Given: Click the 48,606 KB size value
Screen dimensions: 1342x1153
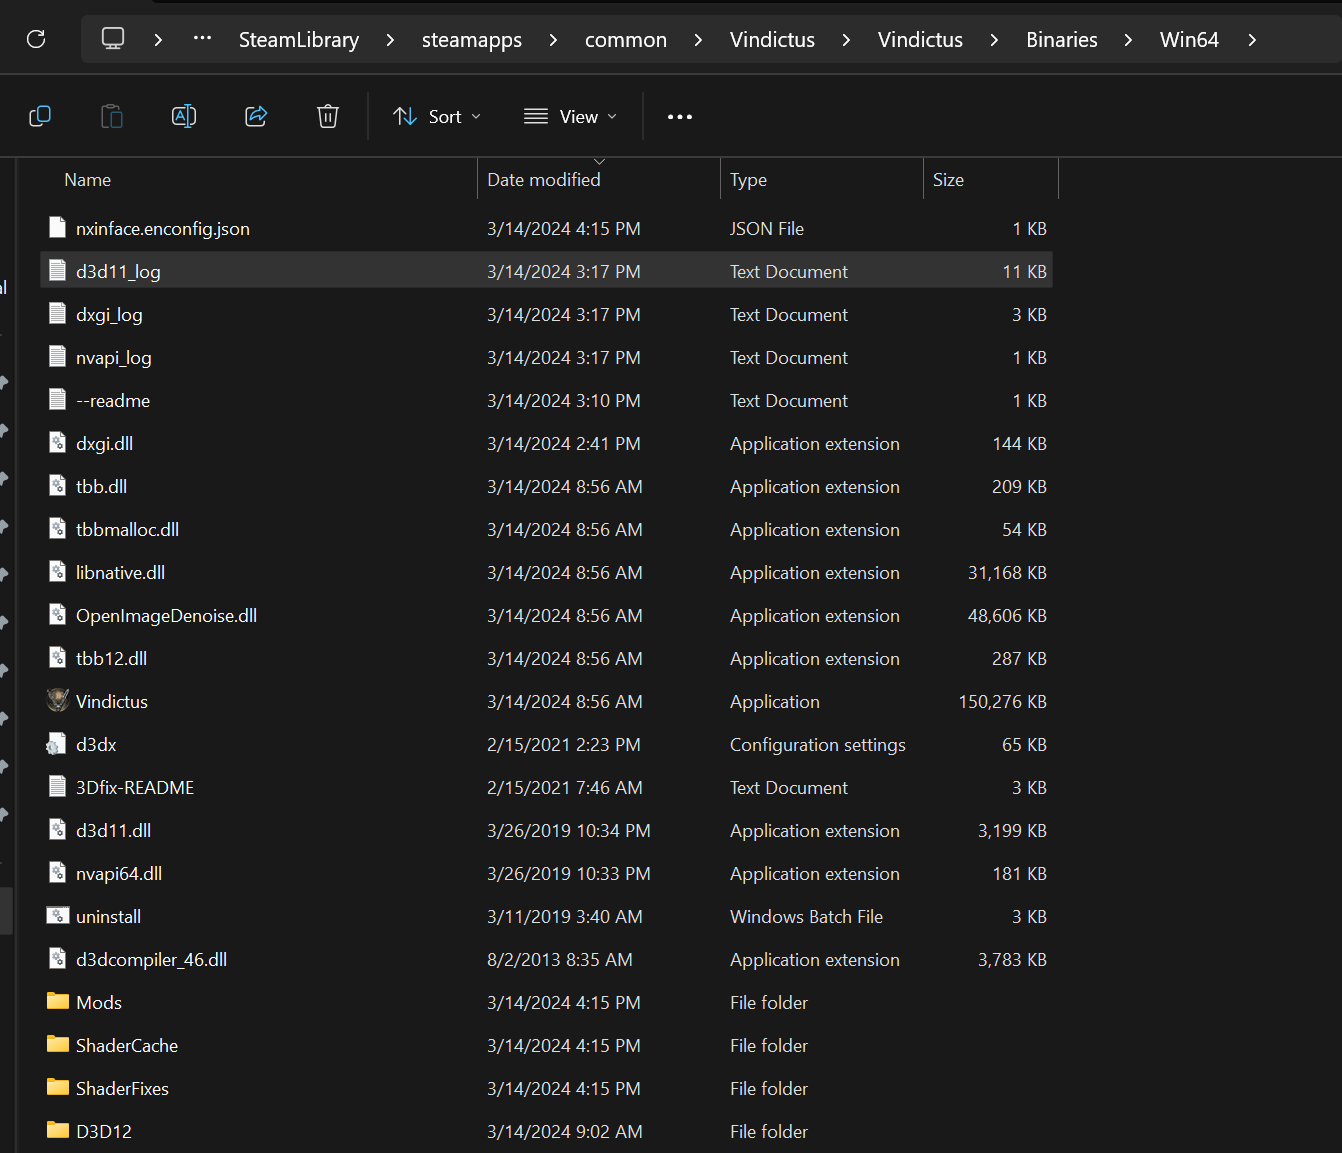Looking at the screenshot, I should click(x=1007, y=616).
